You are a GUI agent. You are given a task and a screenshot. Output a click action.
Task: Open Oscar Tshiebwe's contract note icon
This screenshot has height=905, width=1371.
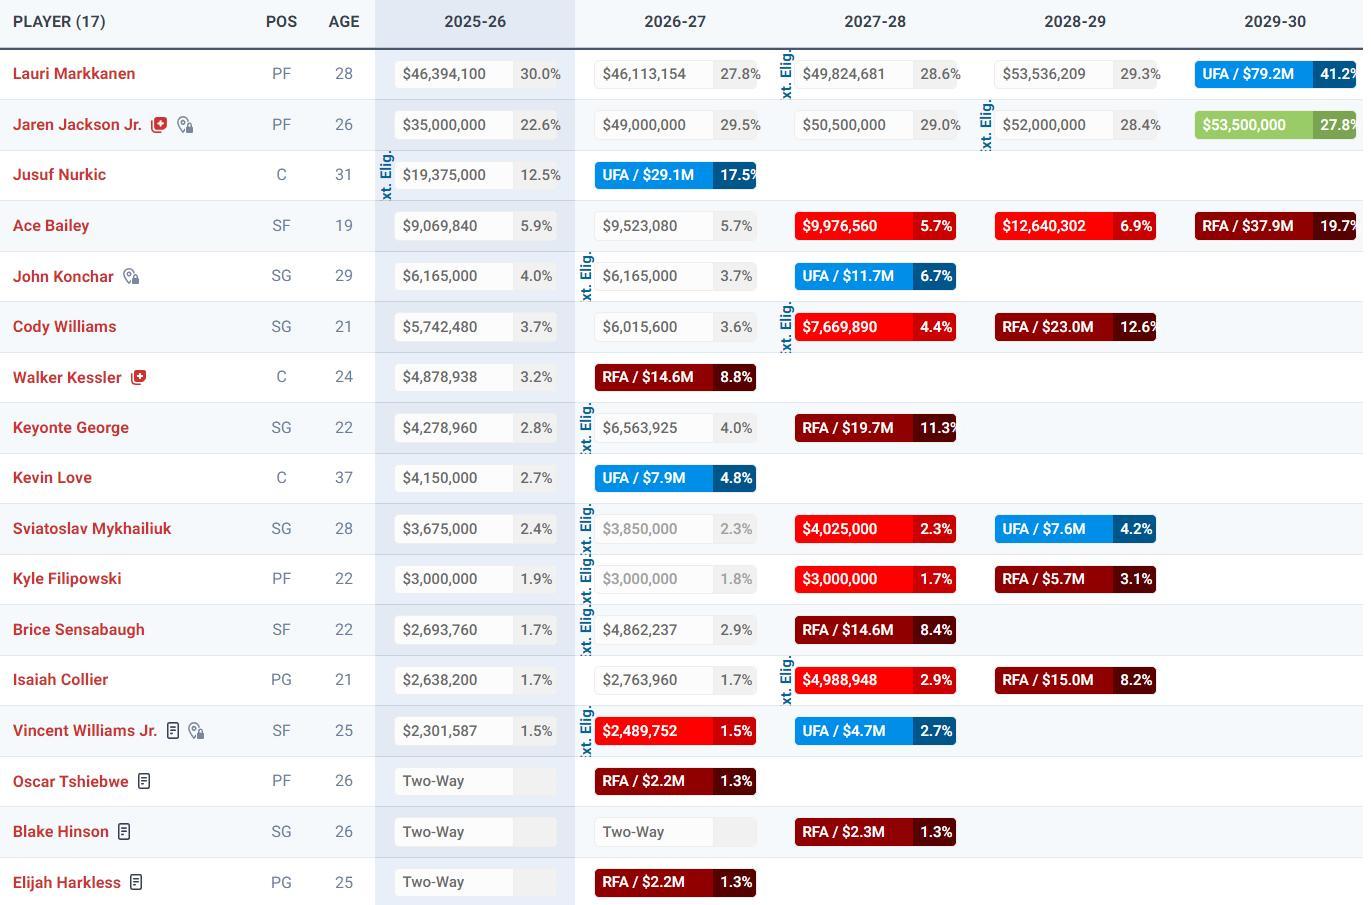(144, 781)
